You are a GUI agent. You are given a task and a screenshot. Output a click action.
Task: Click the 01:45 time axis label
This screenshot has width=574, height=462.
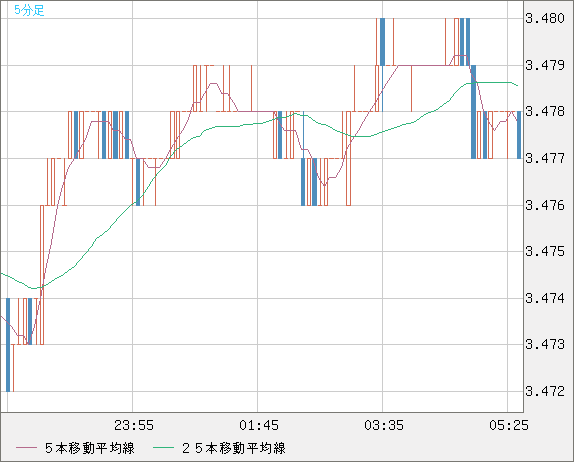pyautogui.click(x=259, y=425)
